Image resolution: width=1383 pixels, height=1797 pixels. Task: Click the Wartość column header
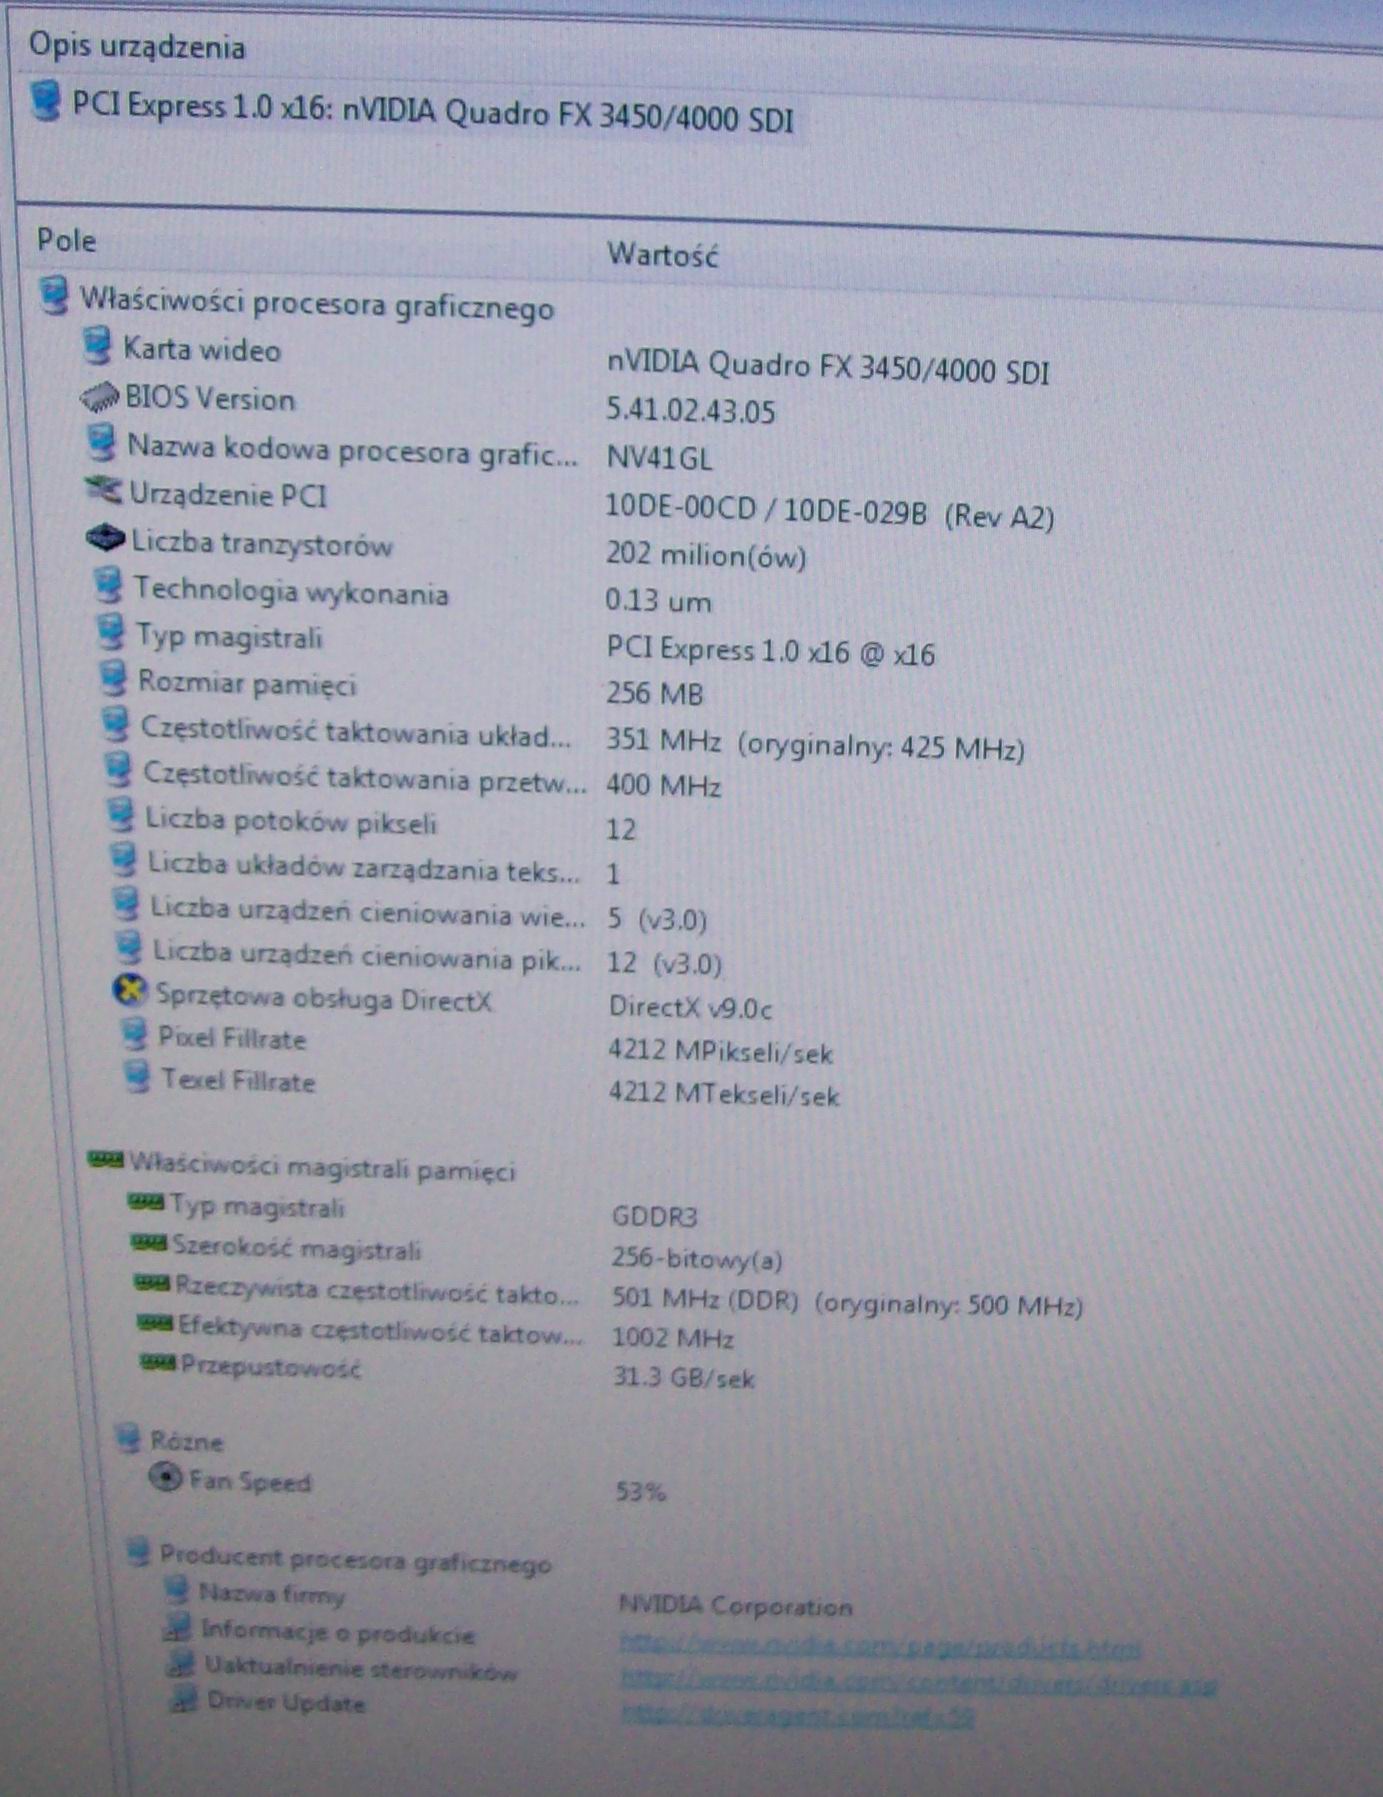[662, 255]
